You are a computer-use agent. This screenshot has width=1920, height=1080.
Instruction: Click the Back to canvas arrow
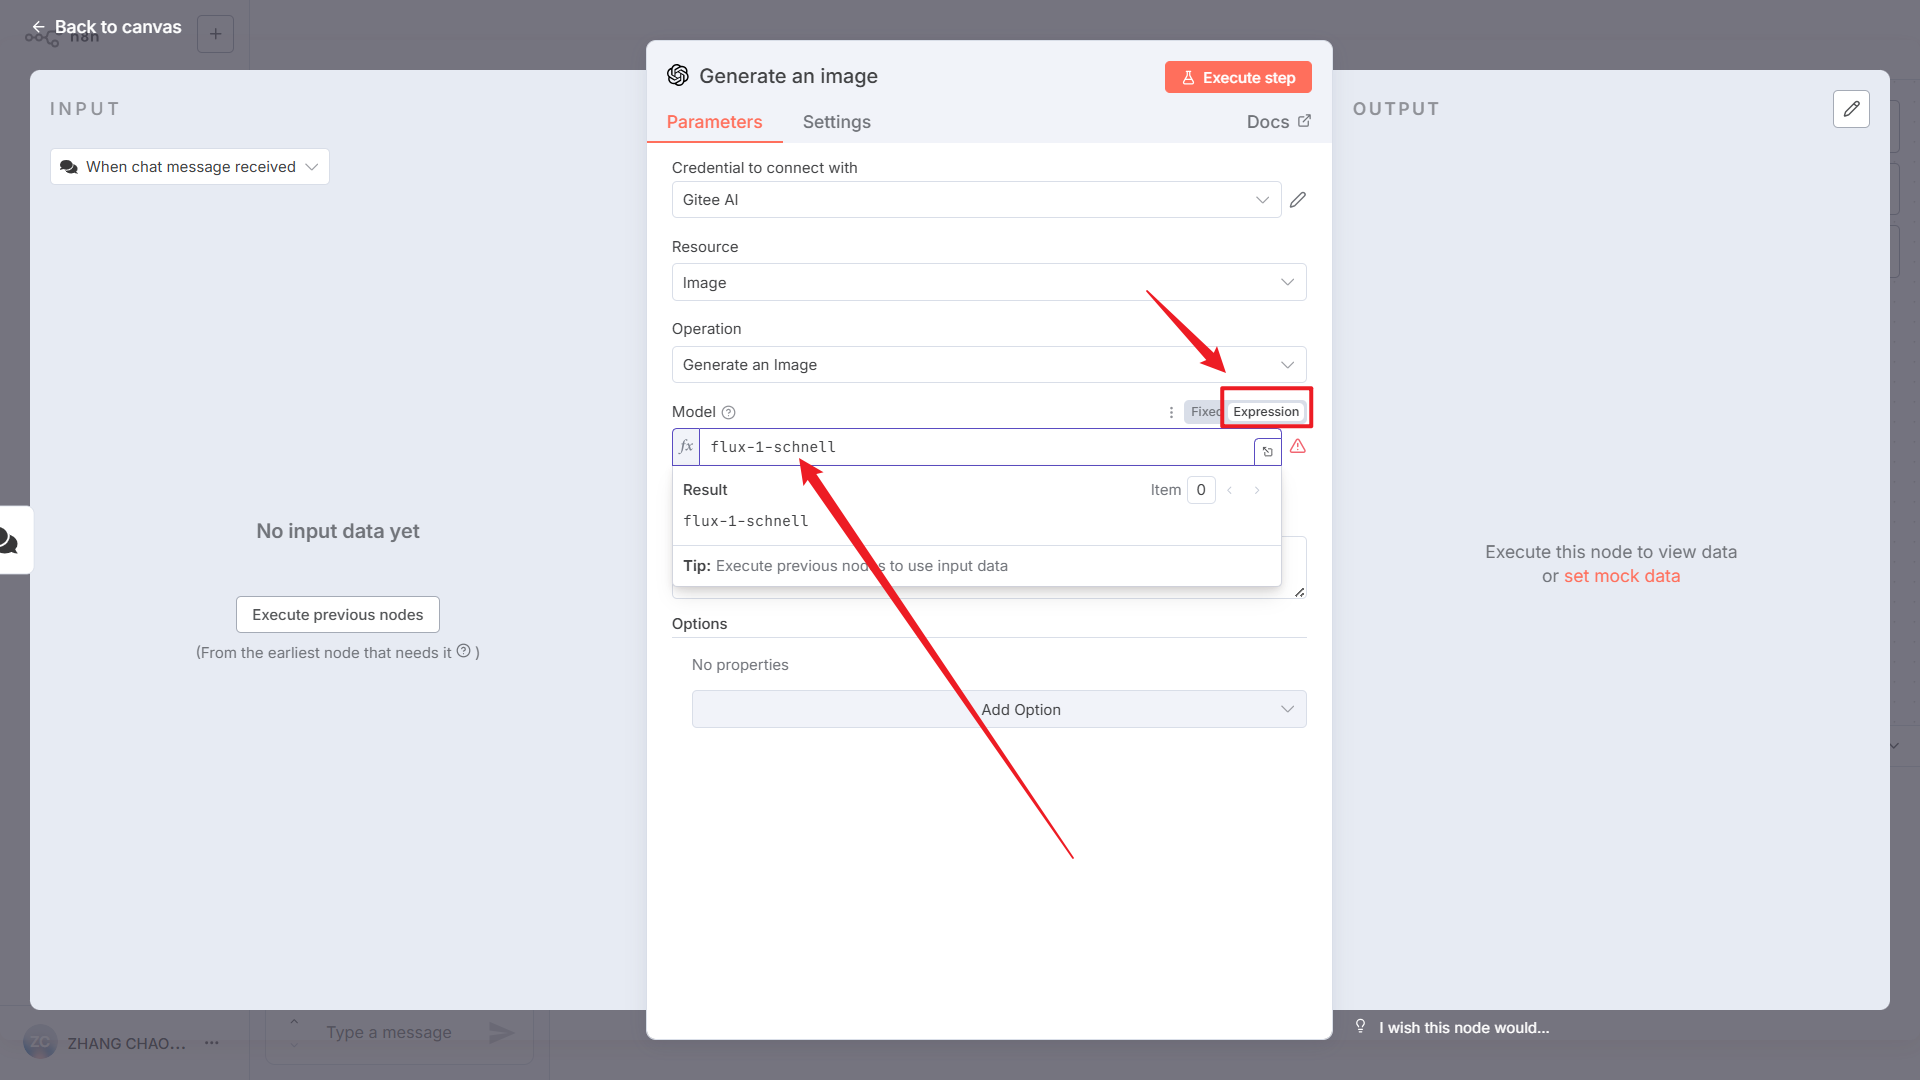[38, 27]
